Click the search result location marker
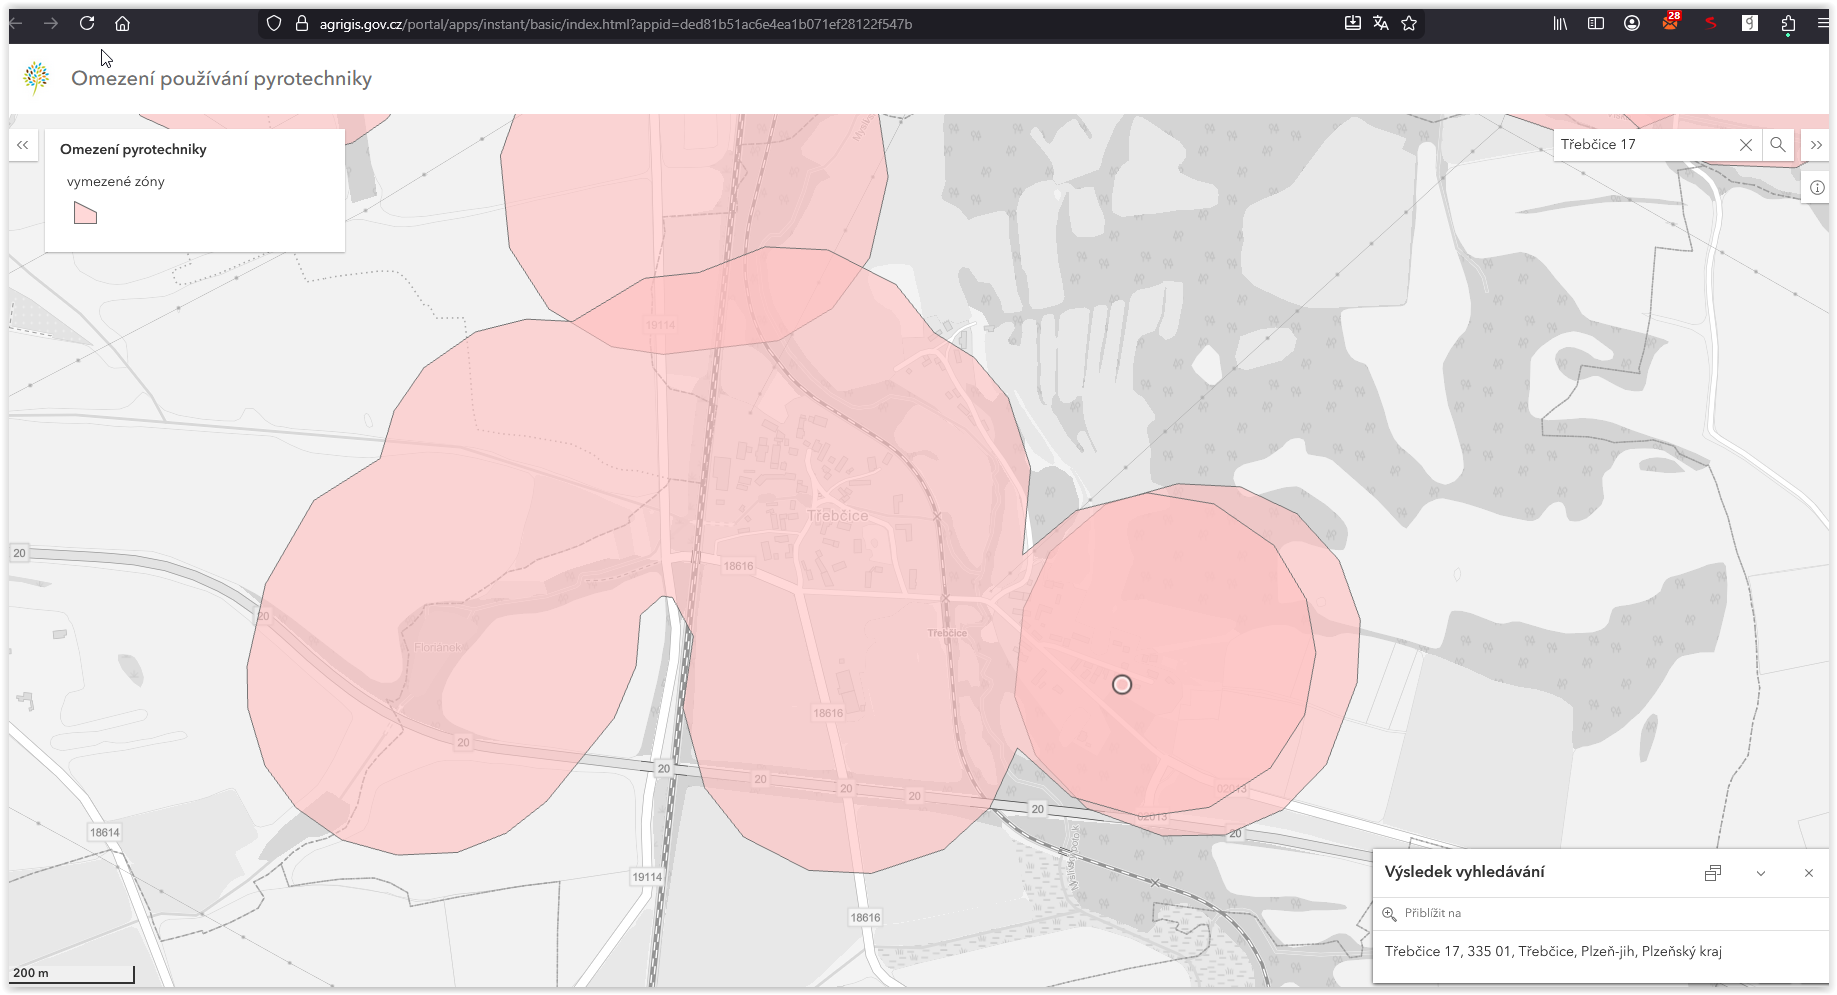The image size is (1837, 995). click(x=1122, y=684)
